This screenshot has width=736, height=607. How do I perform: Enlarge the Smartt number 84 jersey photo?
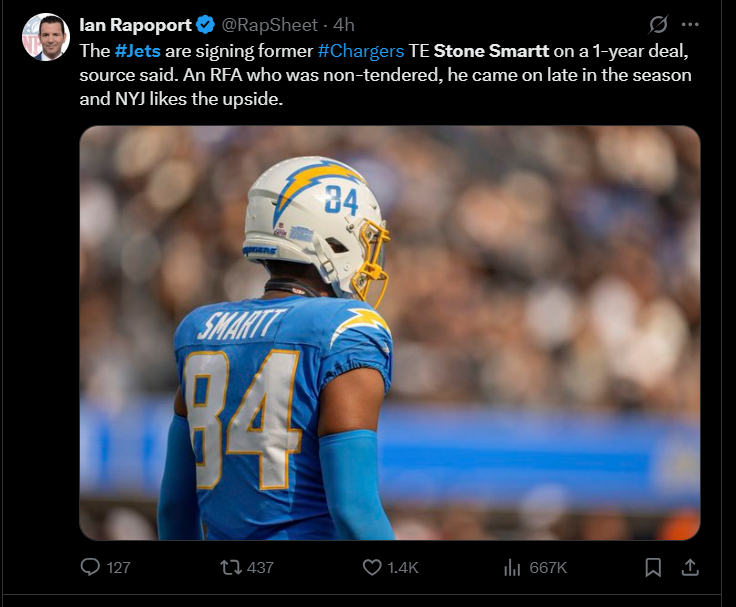point(389,332)
